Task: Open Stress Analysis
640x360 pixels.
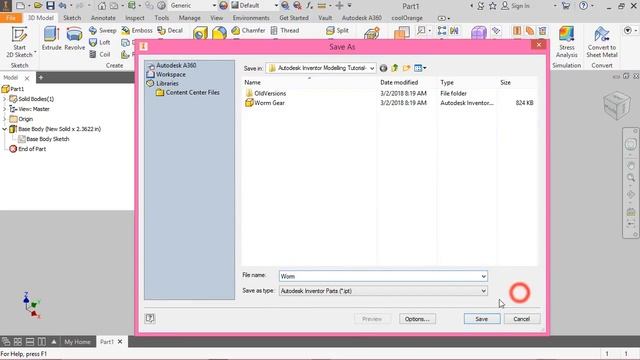Action: pos(567,42)
